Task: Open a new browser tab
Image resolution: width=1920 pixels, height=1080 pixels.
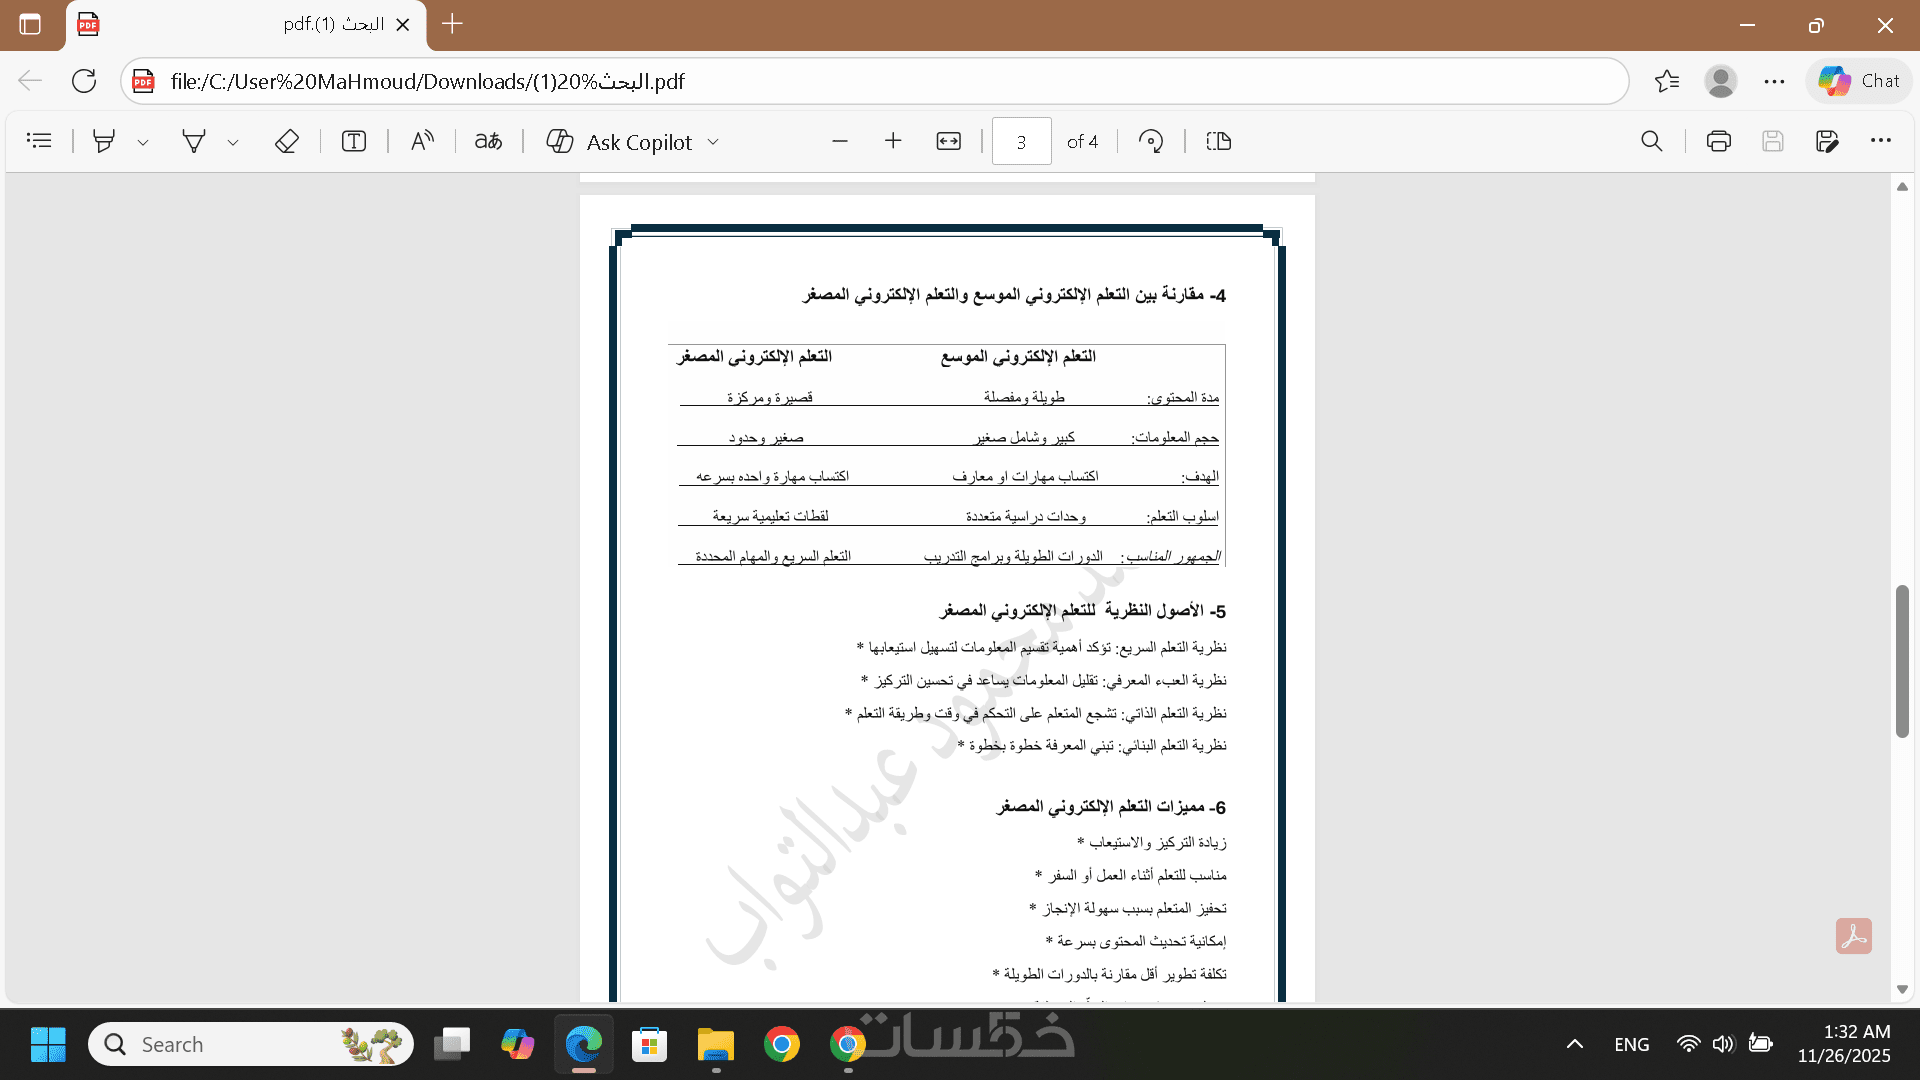Action: (452, 24)
